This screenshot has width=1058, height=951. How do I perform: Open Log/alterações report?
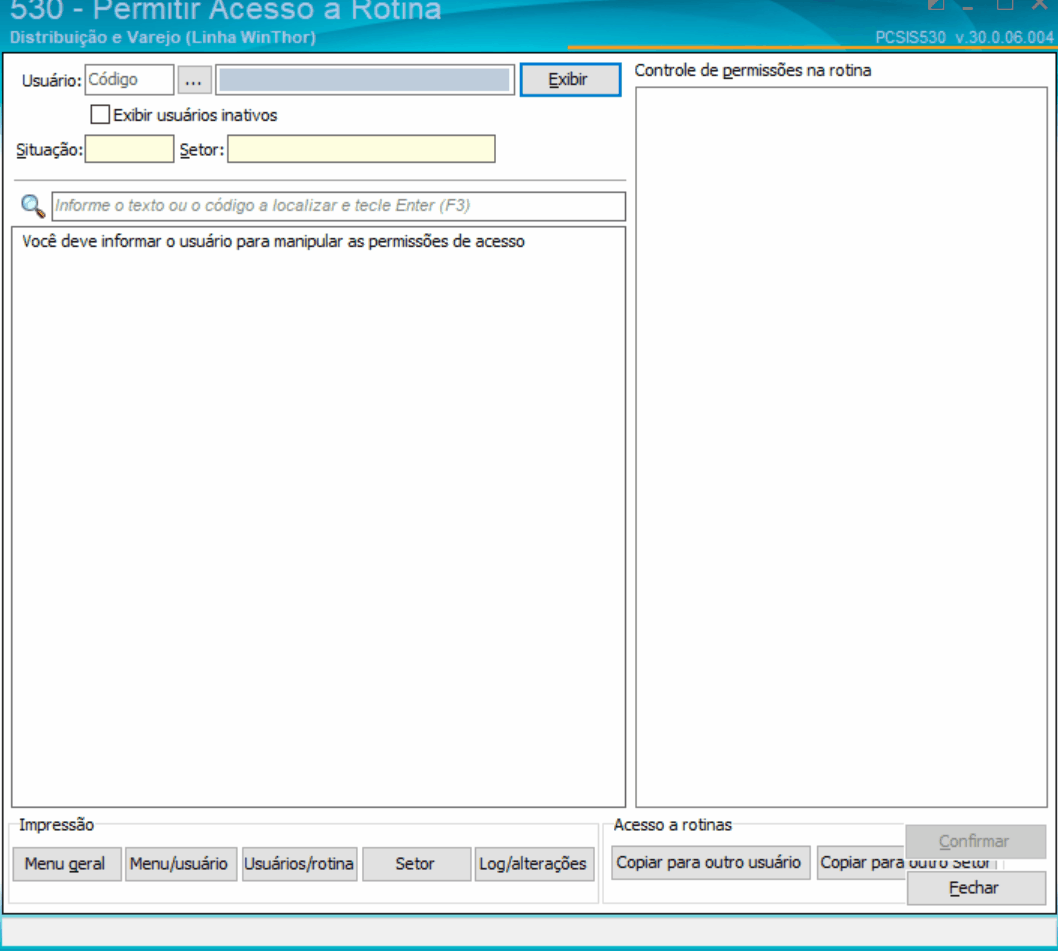pyautogui.click(x=534, y=864)
